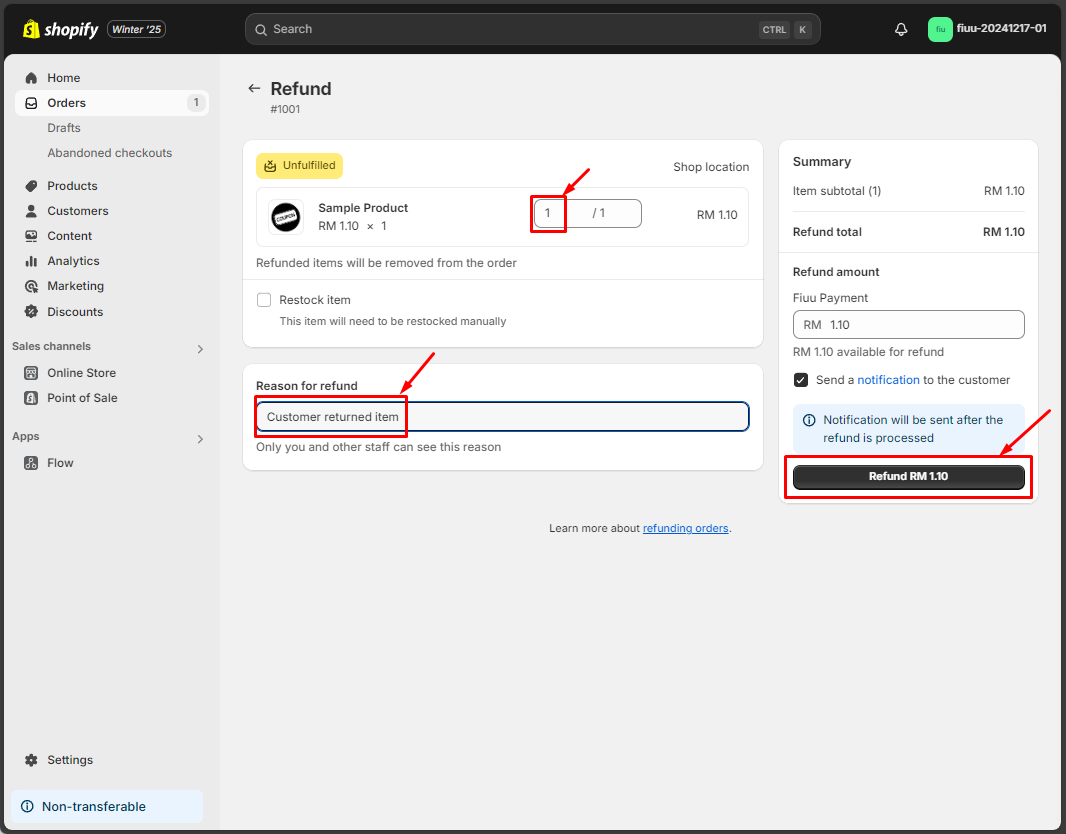Click the back arrow beside Refund
Screen dimensions: 1066x834
click(x=254, y=88)
